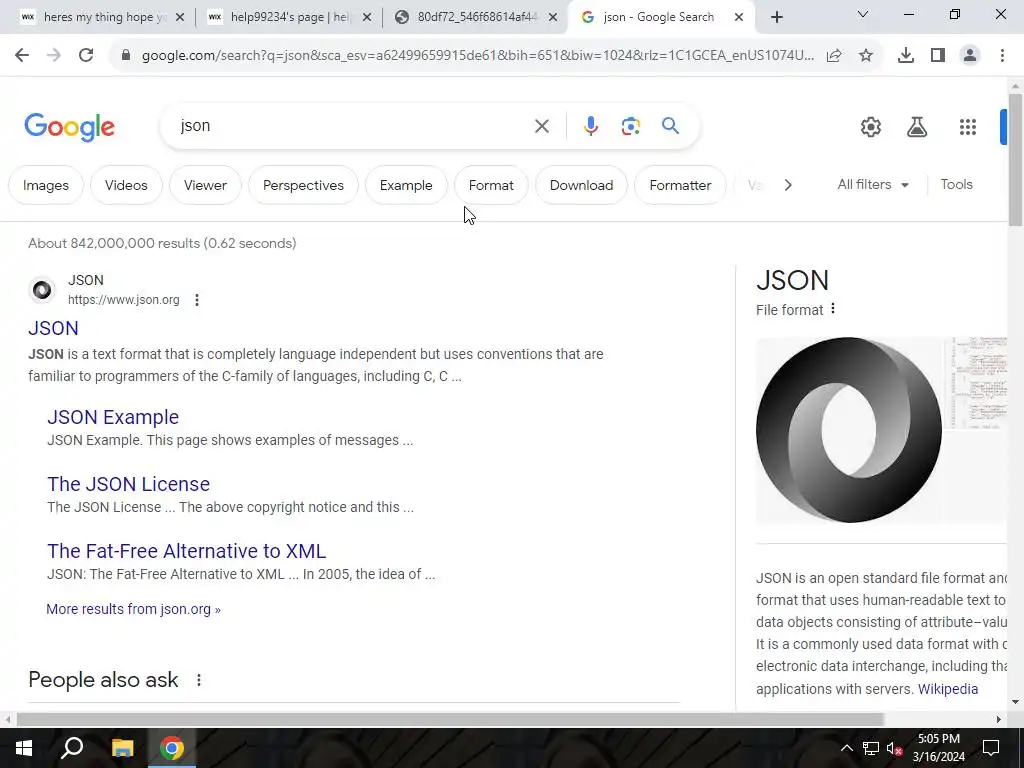Open the JSON main result link

tap(54, 328)
